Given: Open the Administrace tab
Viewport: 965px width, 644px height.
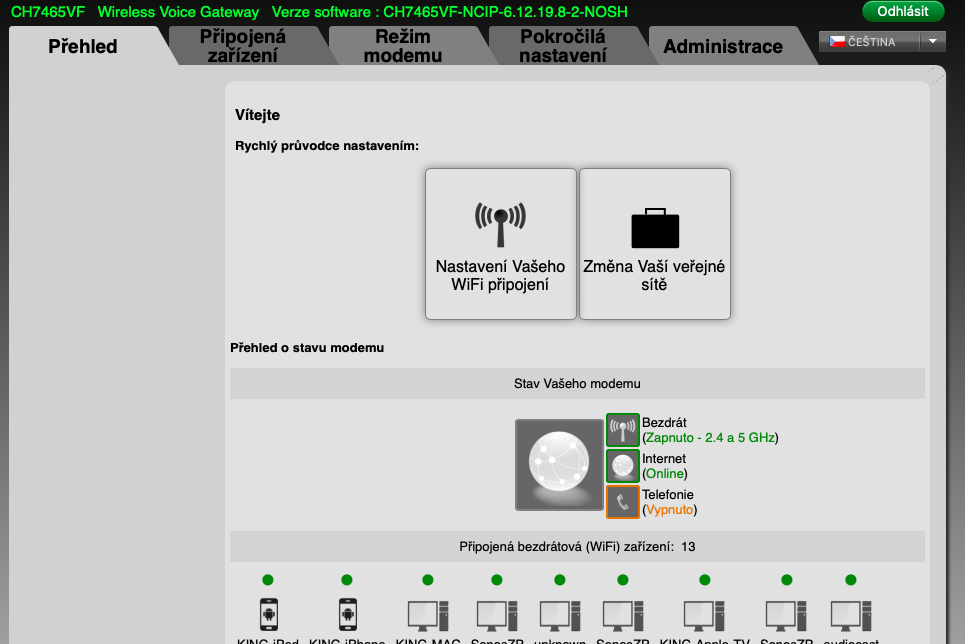Looking at the screenshot, I should click(x=722, y=47).
